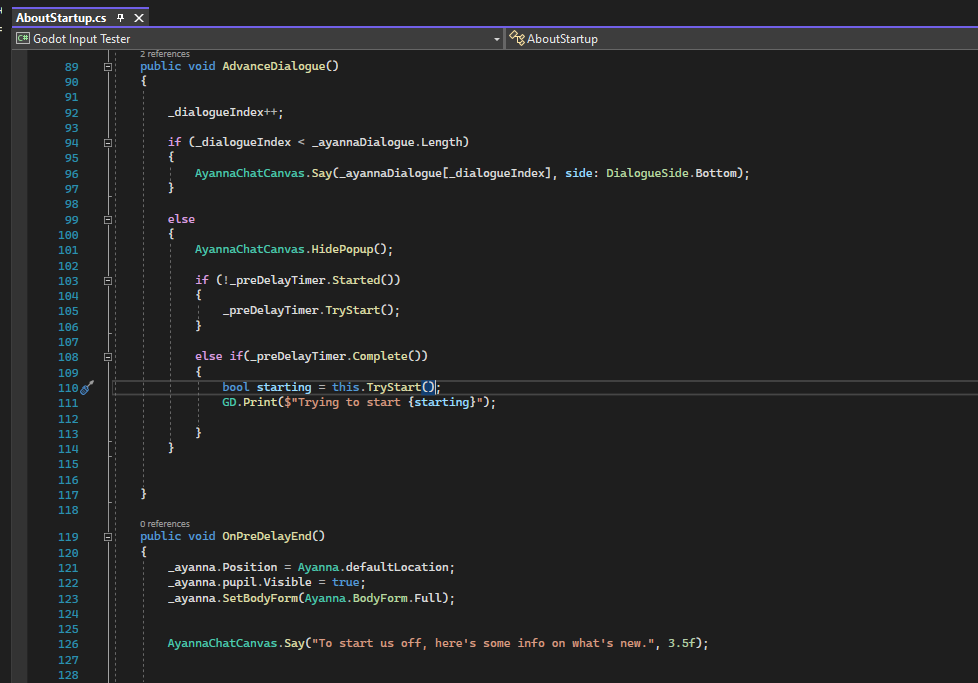Close the AboutStartup.cs tab
The image size is (978, 683).
point(138,18)
